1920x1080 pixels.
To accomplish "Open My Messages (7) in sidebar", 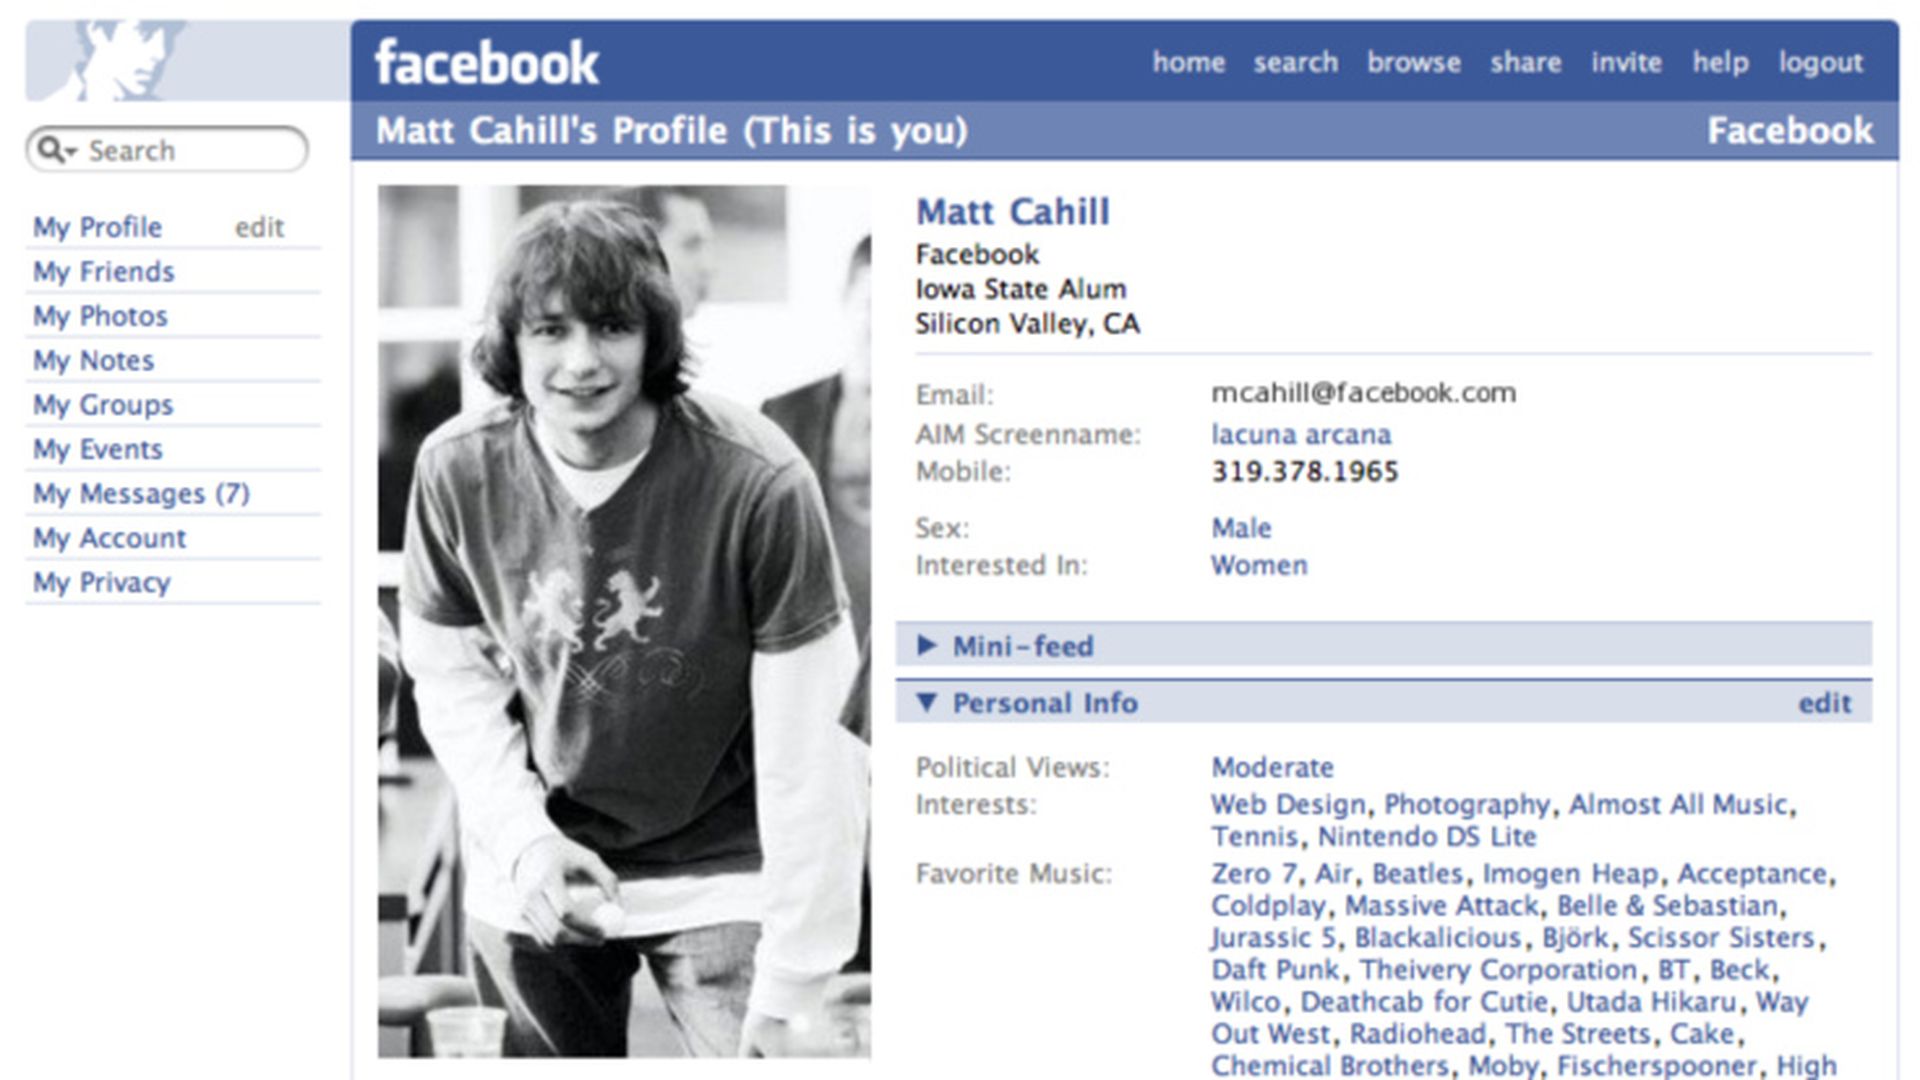I will (141, 494).
